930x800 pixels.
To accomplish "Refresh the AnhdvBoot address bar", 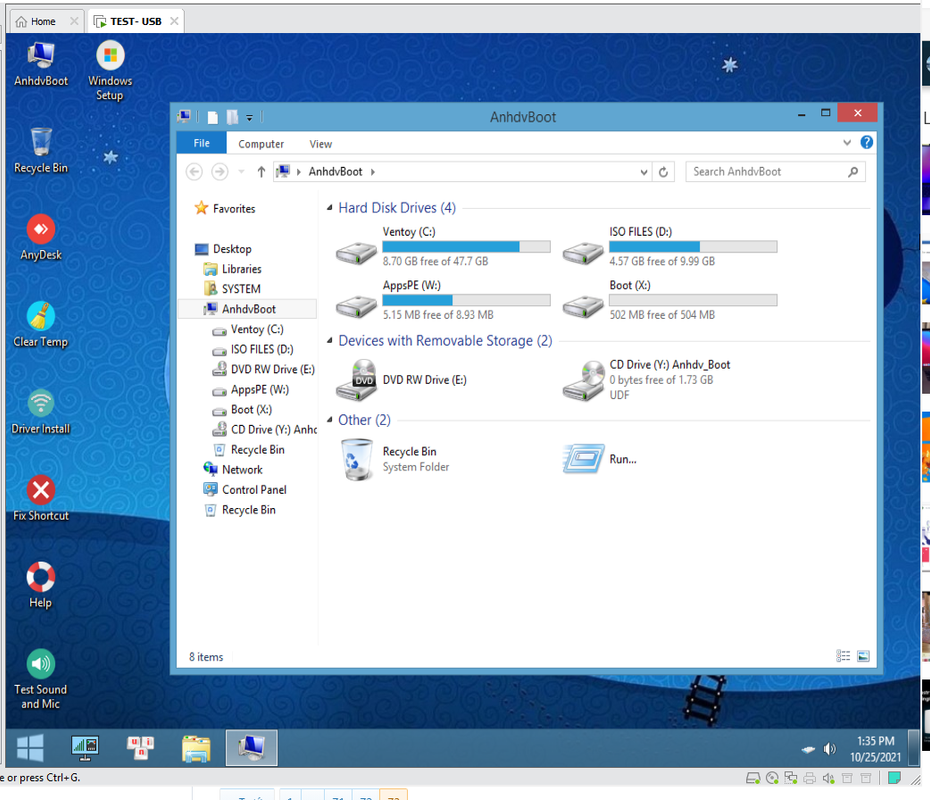I will [x=663, y=172].
